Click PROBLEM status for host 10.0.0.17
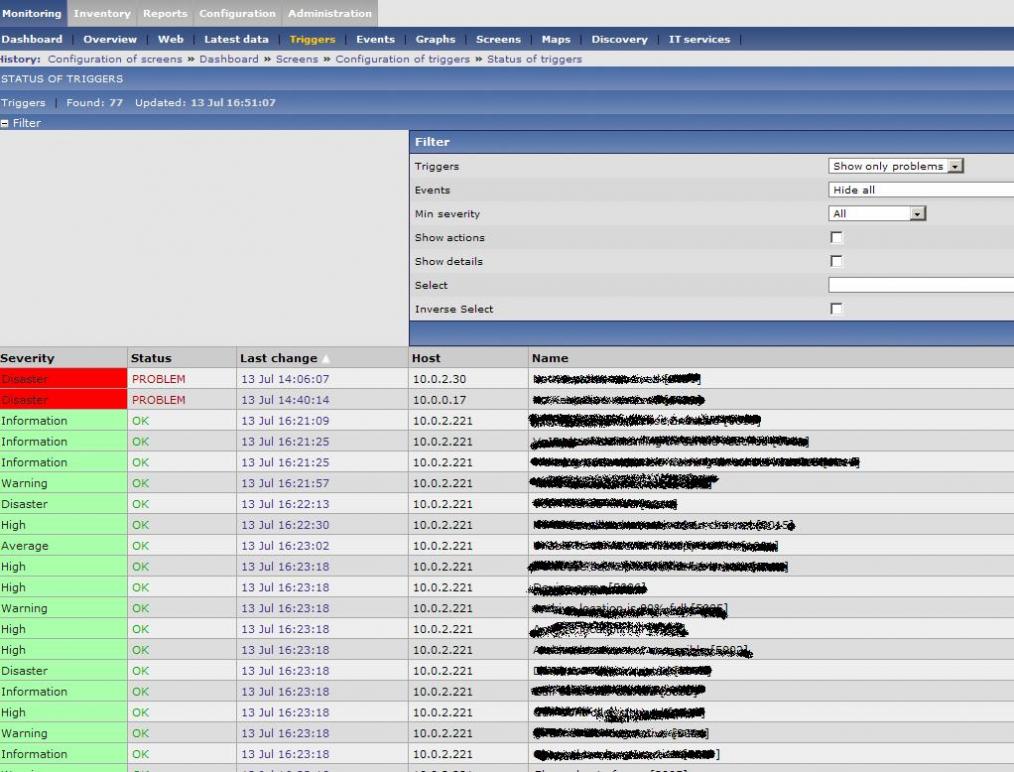The height and width of the screenshot is (772, 1014). pos(158,400)
